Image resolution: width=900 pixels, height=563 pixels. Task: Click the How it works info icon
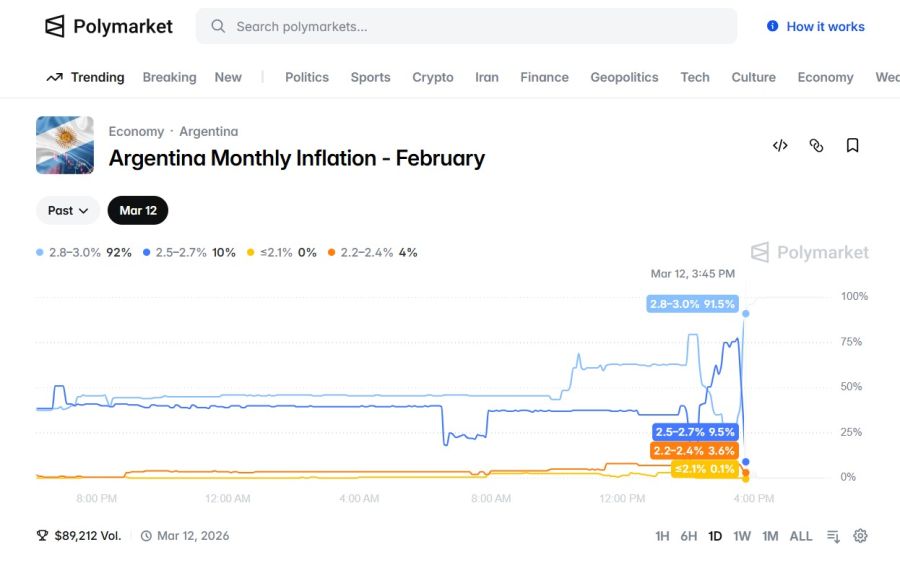pos(772,26)
